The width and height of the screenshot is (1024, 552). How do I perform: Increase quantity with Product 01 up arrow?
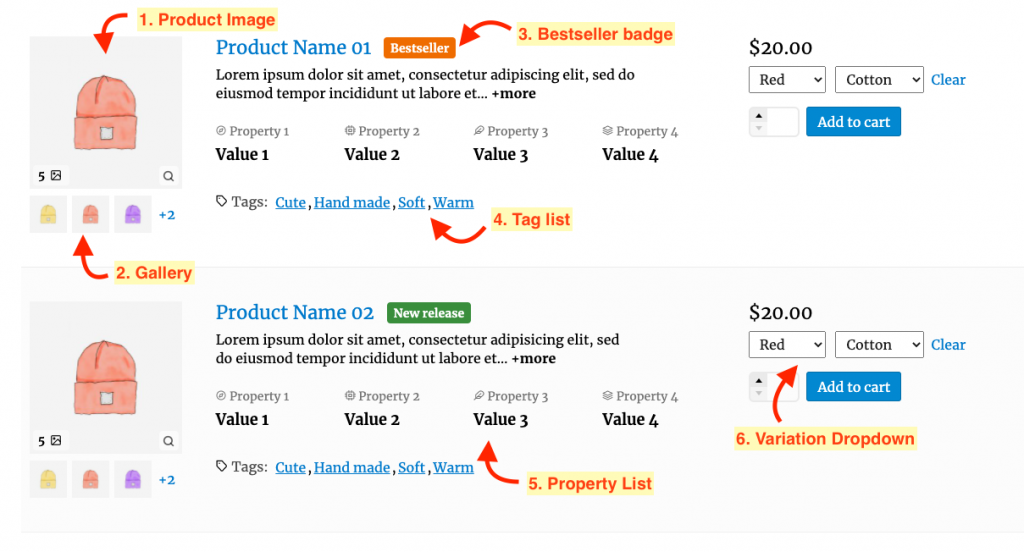(x=759, y=116)
